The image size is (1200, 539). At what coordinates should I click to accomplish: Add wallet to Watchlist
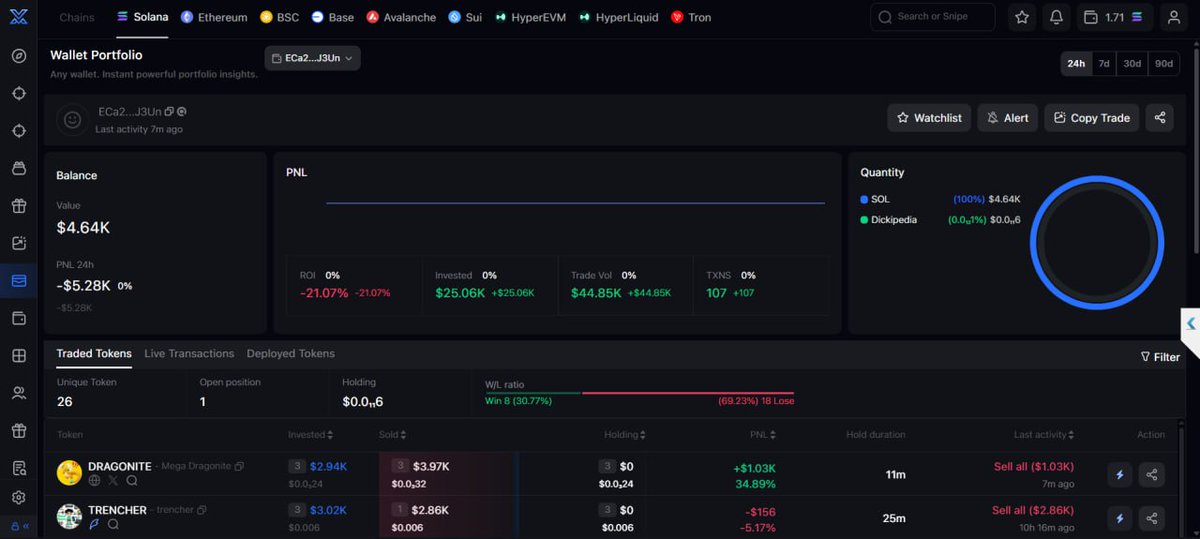coord(929,118)
